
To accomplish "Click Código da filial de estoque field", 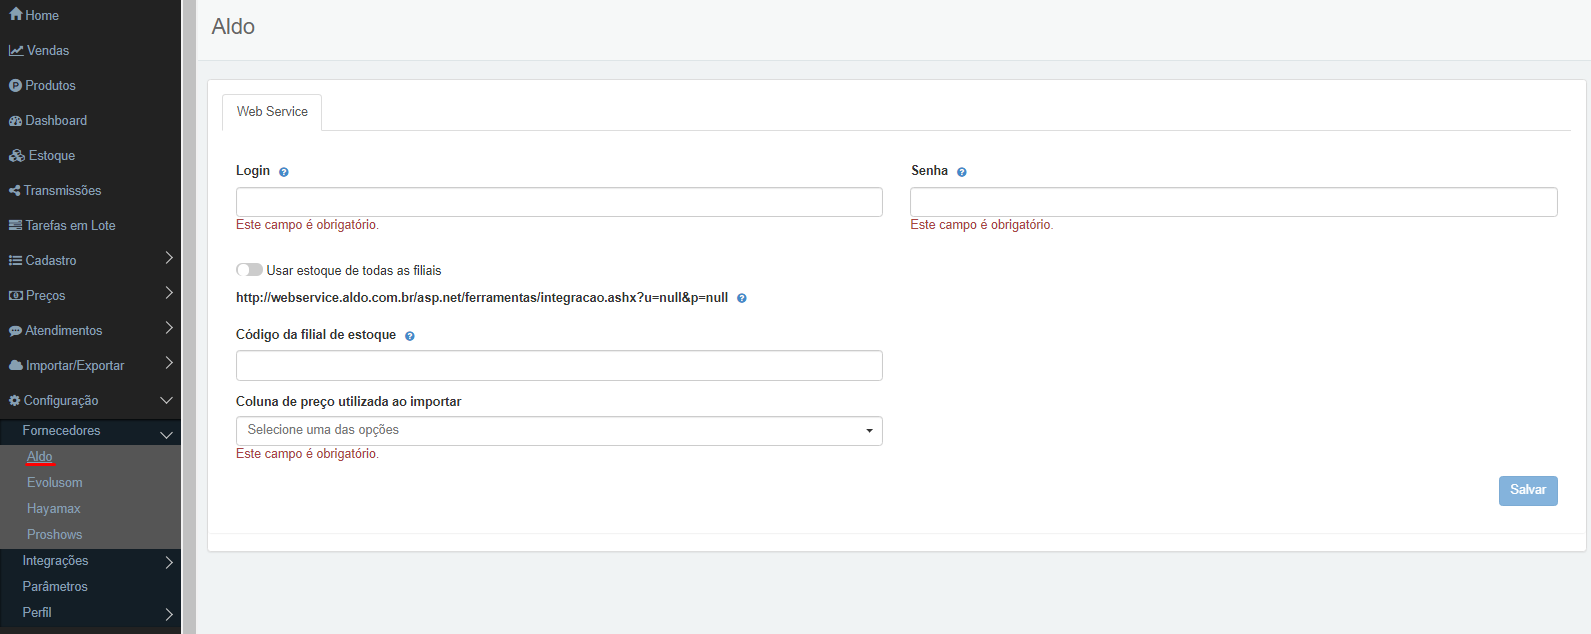I will [559, 366].
